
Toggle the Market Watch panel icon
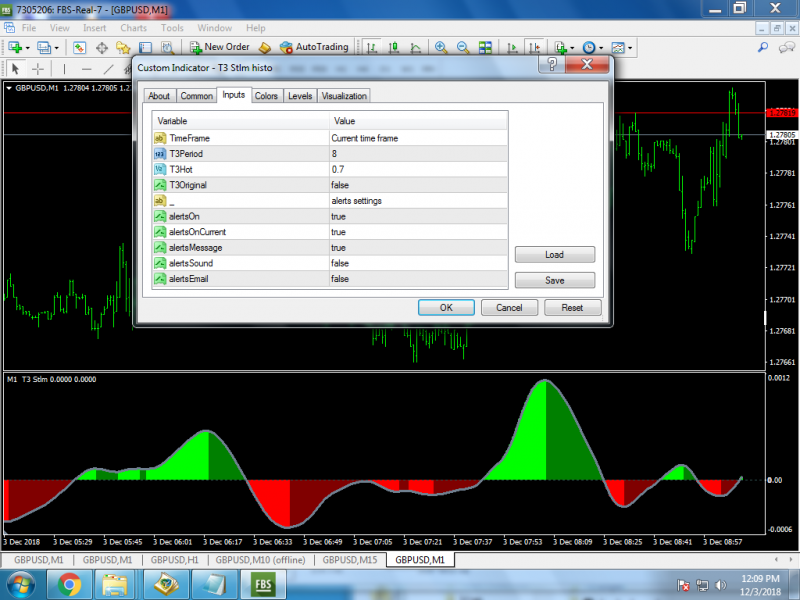point(79,47)
